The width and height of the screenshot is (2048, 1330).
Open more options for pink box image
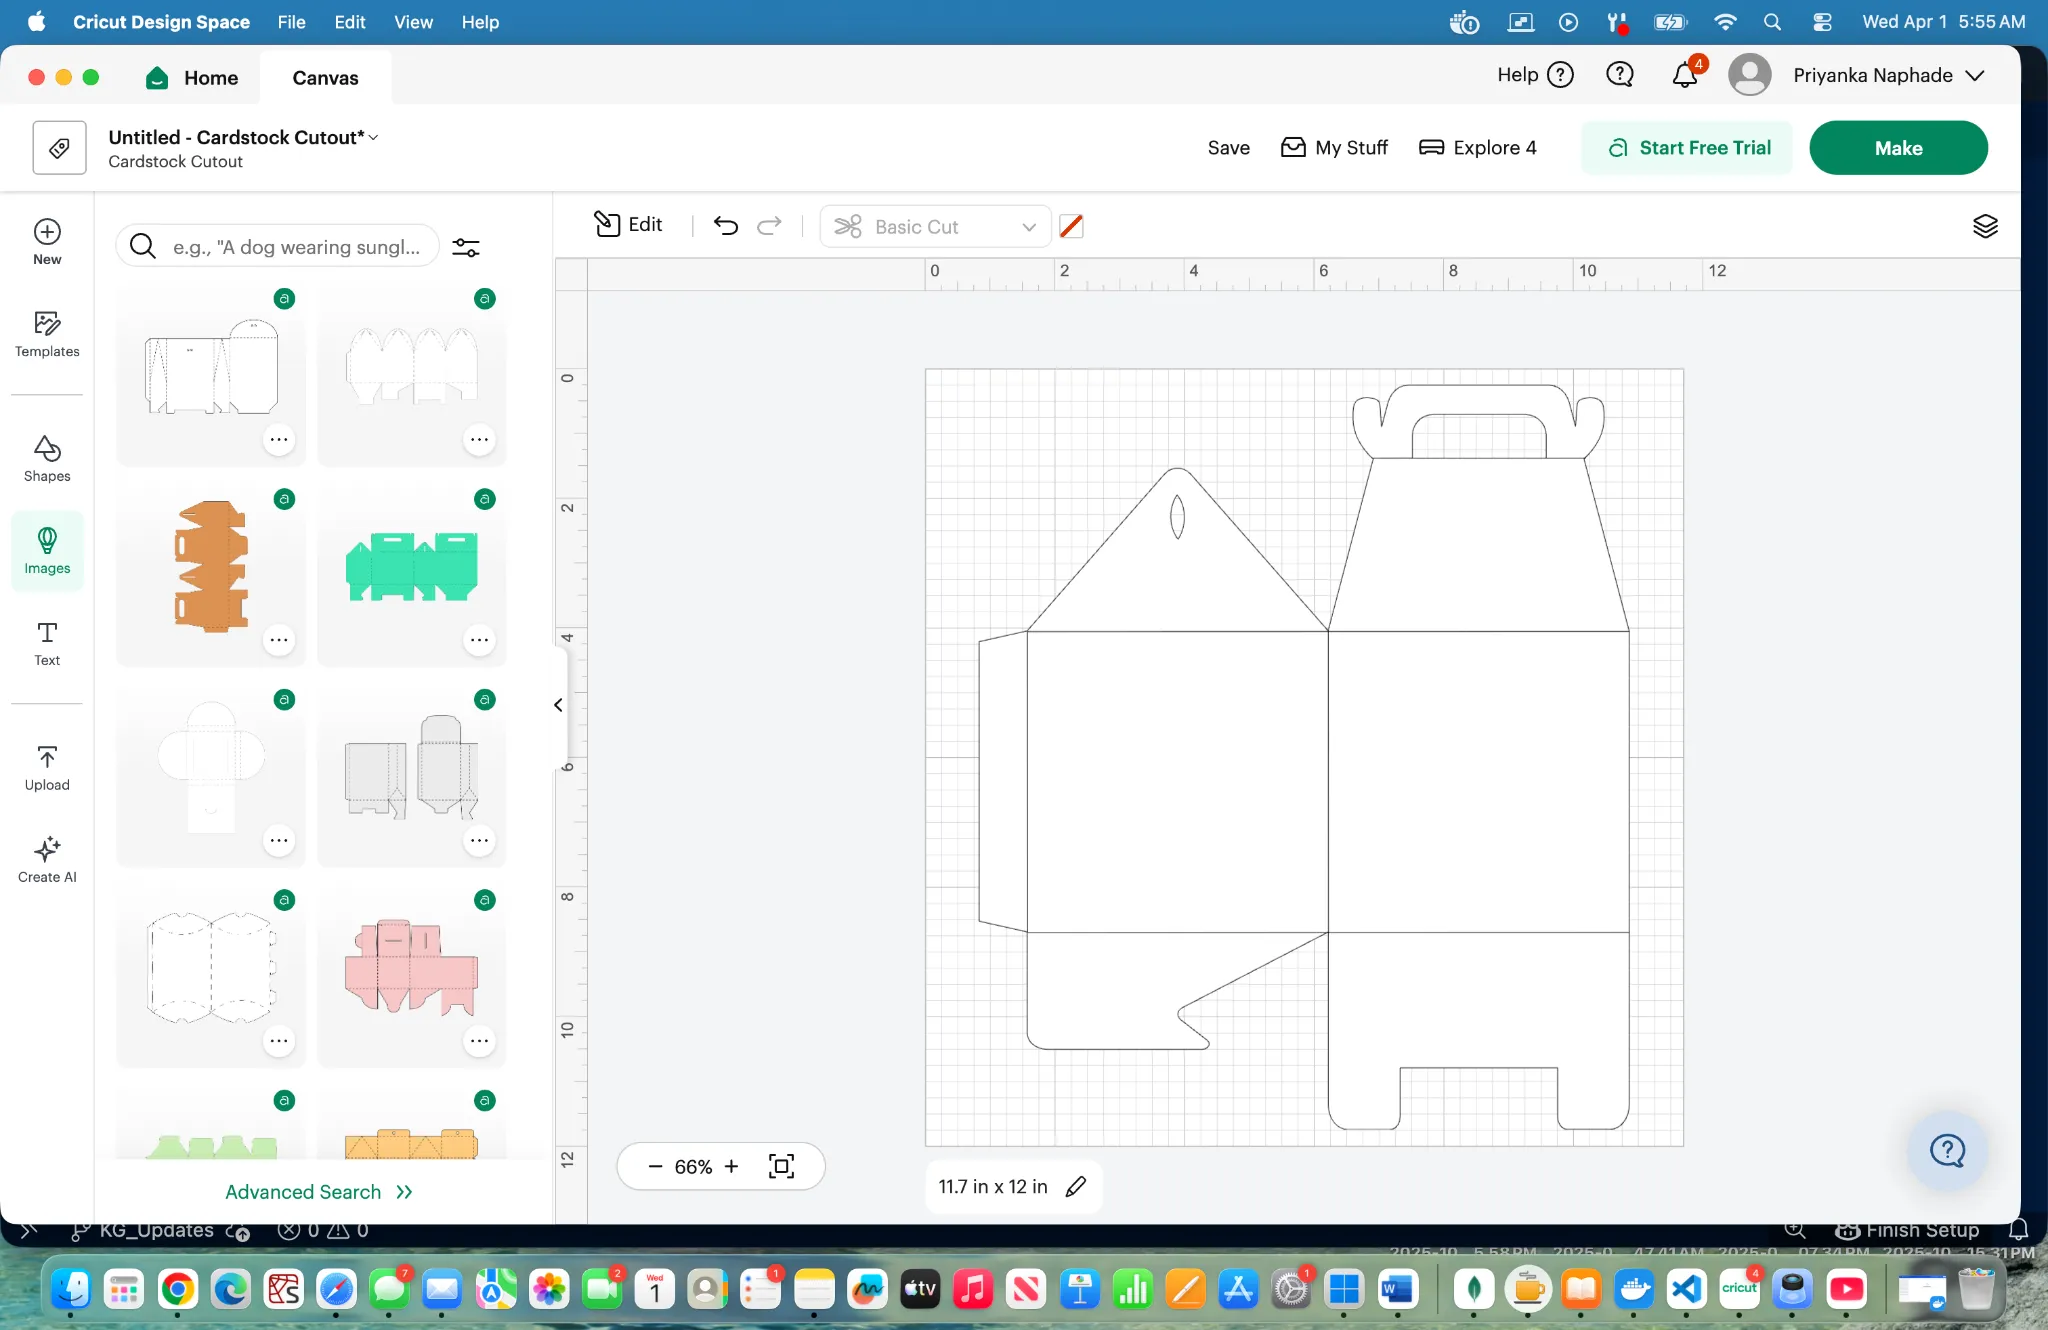pos(480,1041)
